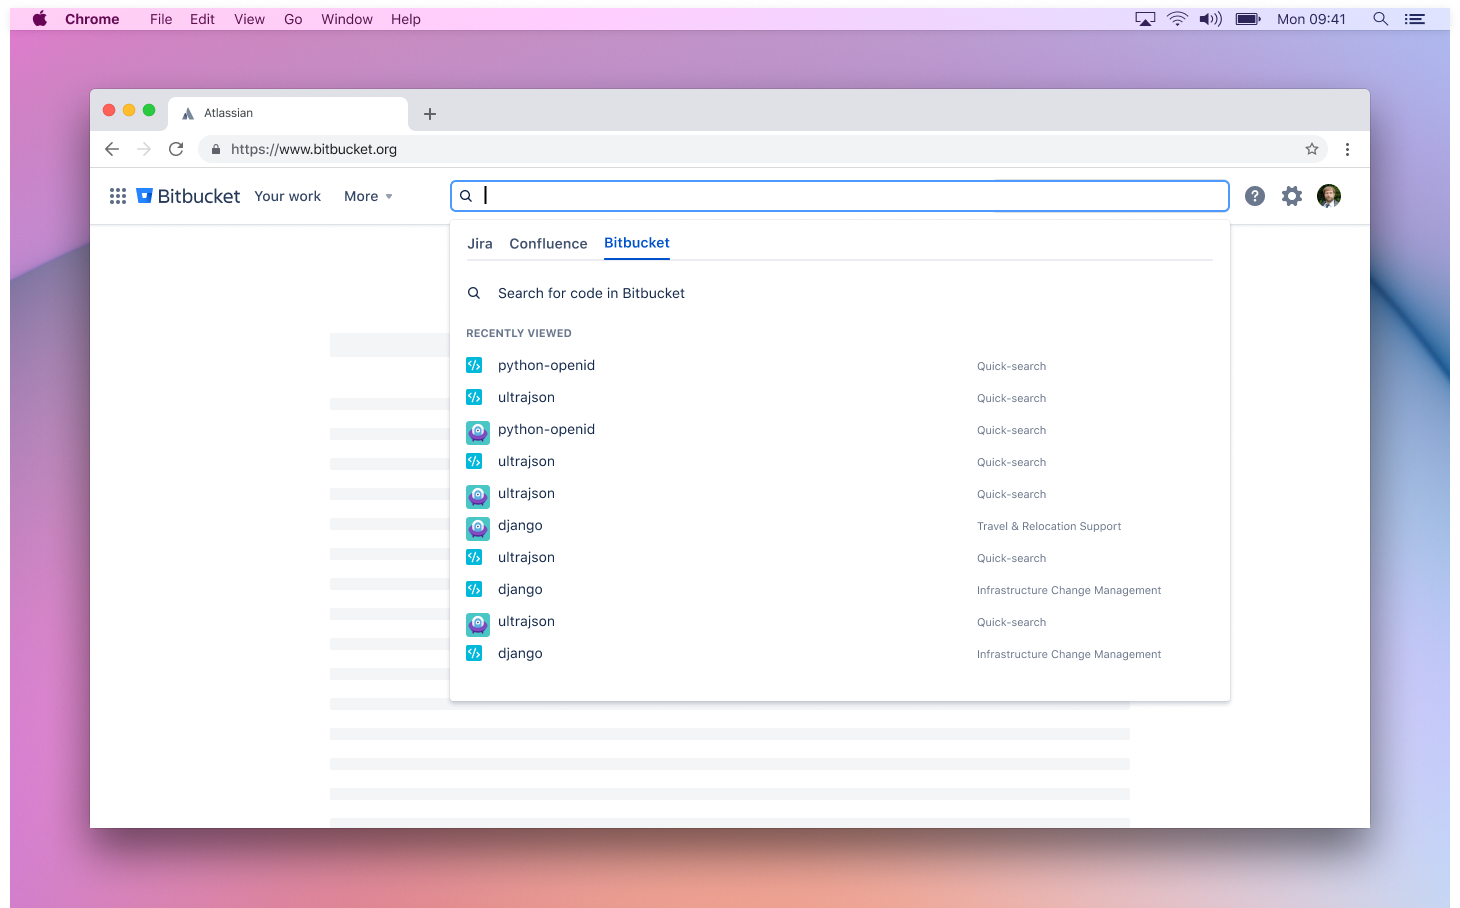Open the Help menu in the menu bar

(406, 19)
